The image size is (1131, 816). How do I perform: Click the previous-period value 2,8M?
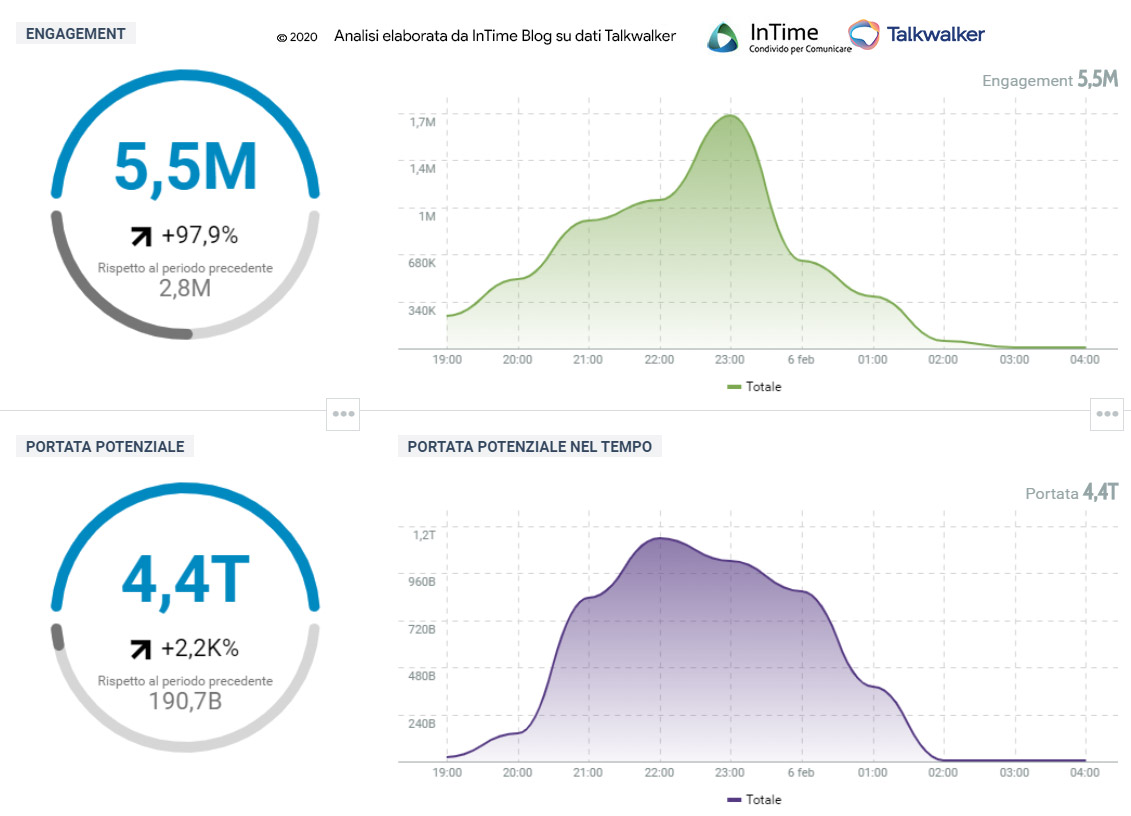(185, 289)
